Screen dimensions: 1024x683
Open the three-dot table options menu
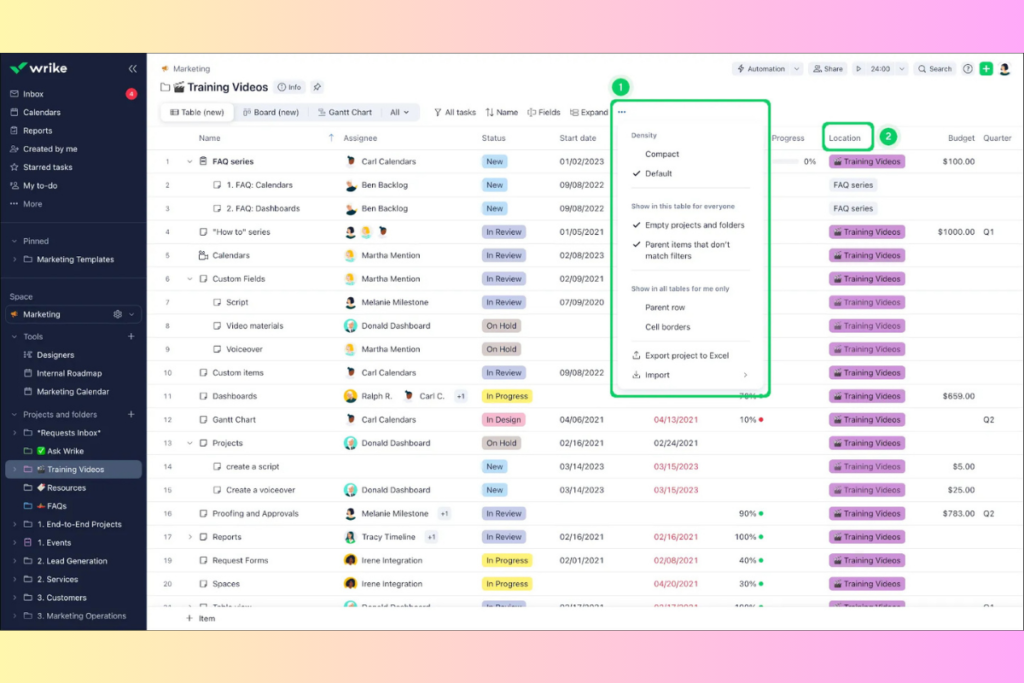coord(622,112)
